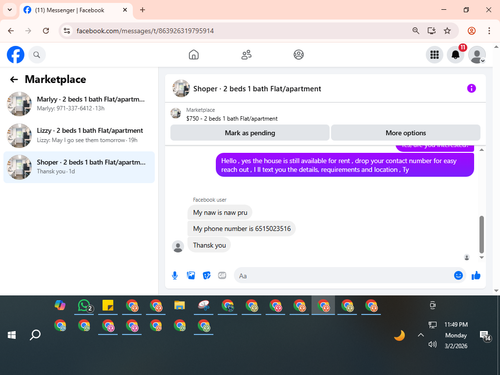Click the chat scroll down arrow
Image resolution: width=500 pixels, height=375 pixels.
point(481,257)
